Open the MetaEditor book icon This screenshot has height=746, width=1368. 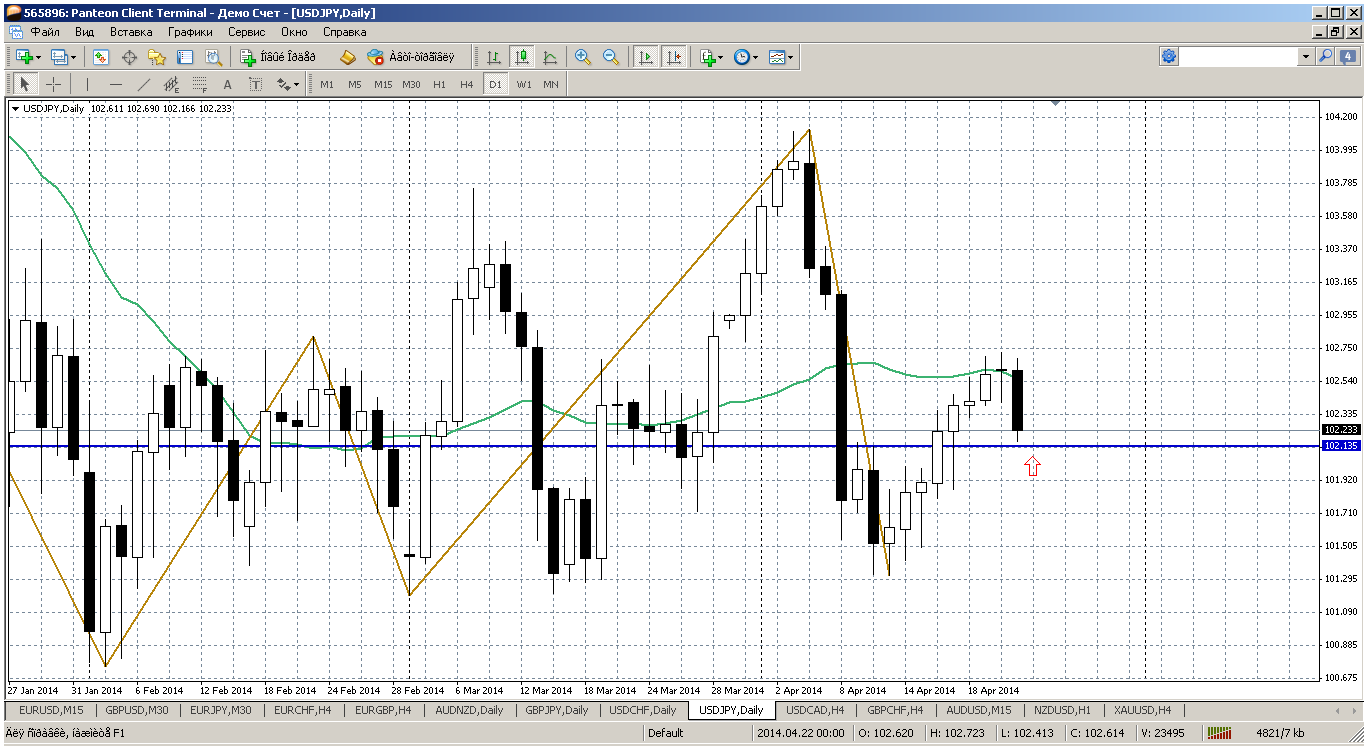(348, 57)
